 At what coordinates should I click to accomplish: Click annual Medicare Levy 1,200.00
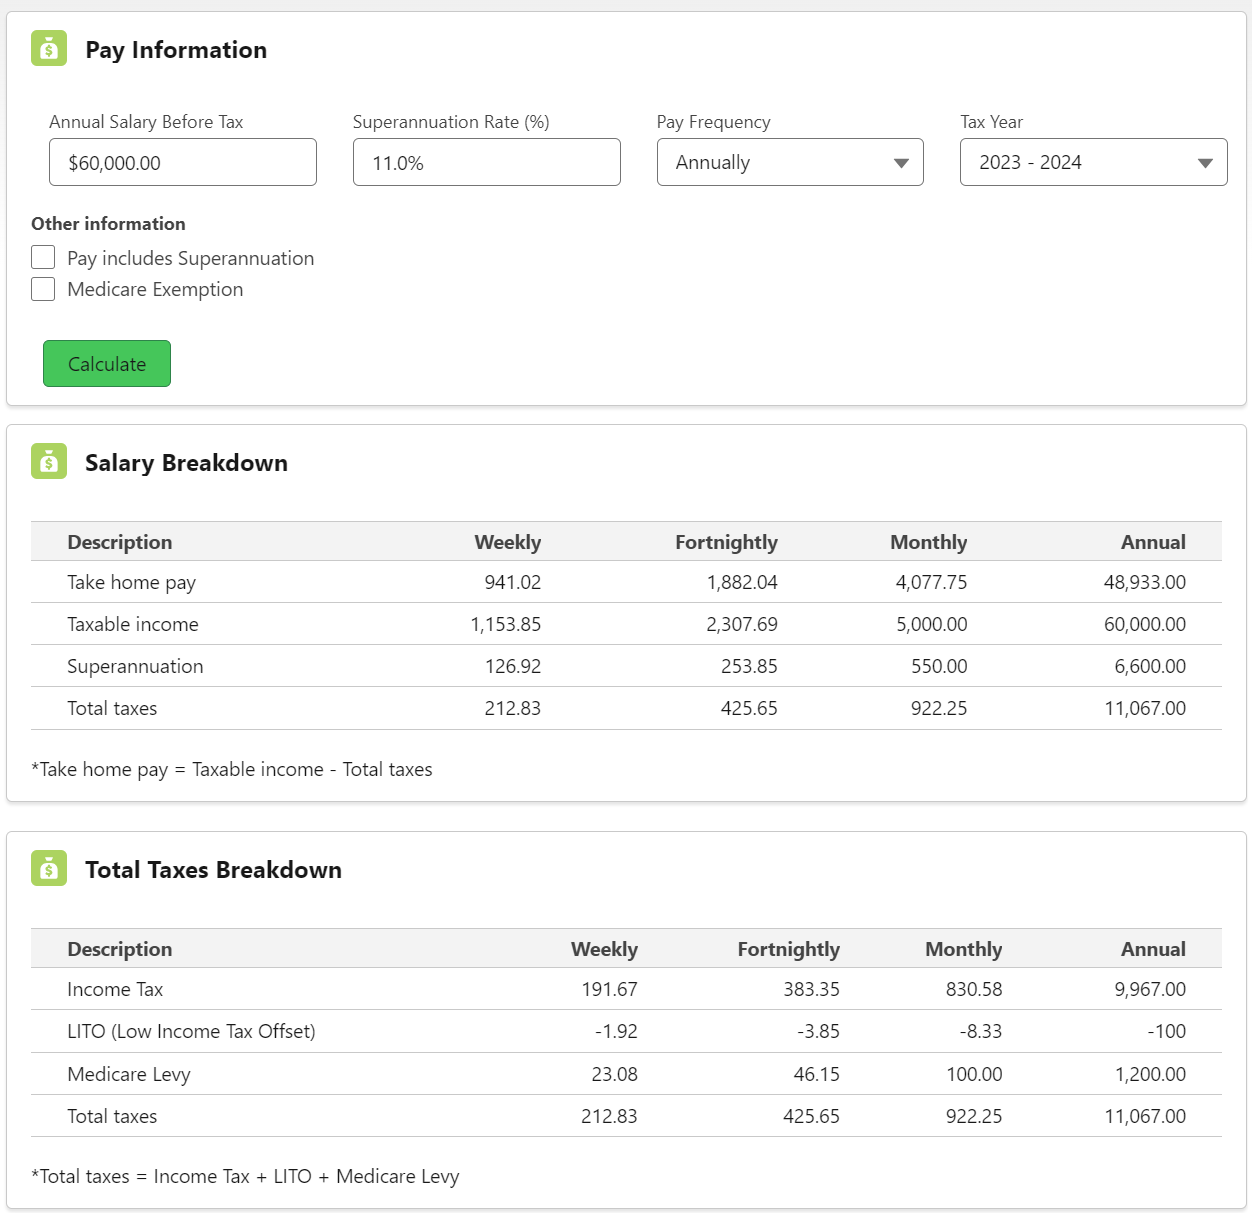(x=1150, y=1074)
